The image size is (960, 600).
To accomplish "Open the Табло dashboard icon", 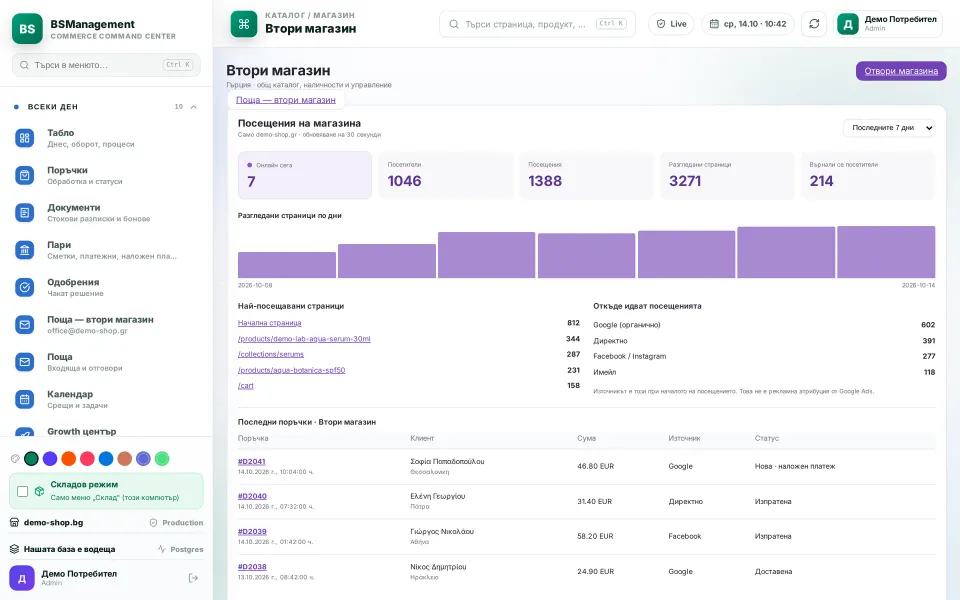I will click(24, 138).
